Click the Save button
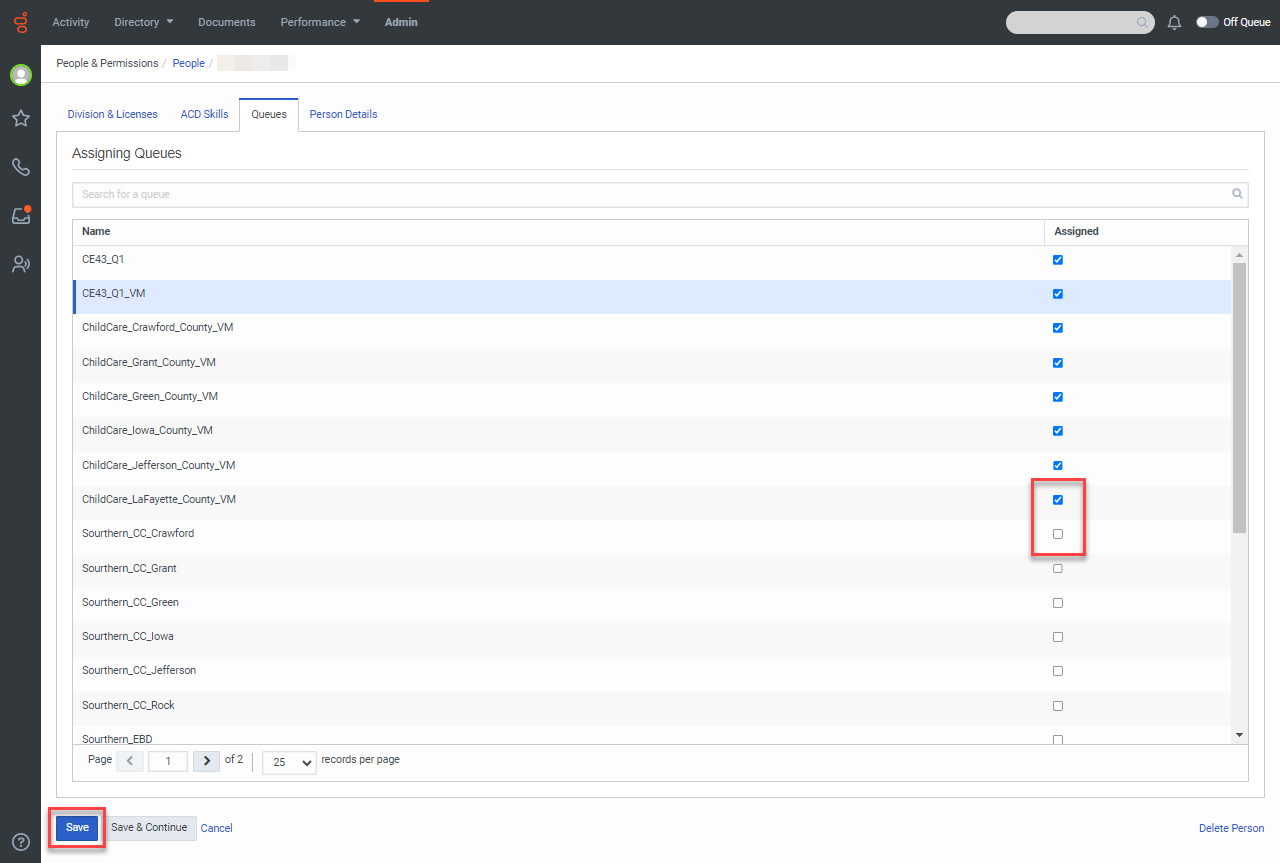 78,828
